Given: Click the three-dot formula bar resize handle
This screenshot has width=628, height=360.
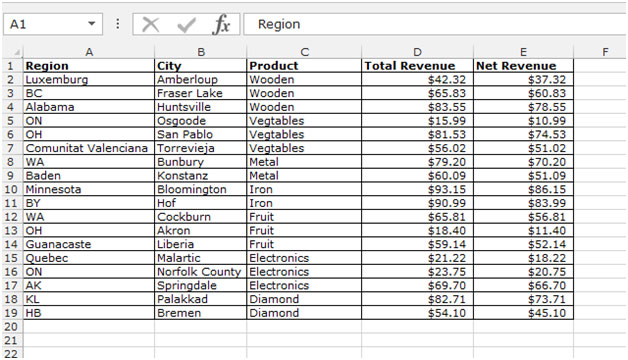Looking at the screenshot, I should click(x=117, y=24).
